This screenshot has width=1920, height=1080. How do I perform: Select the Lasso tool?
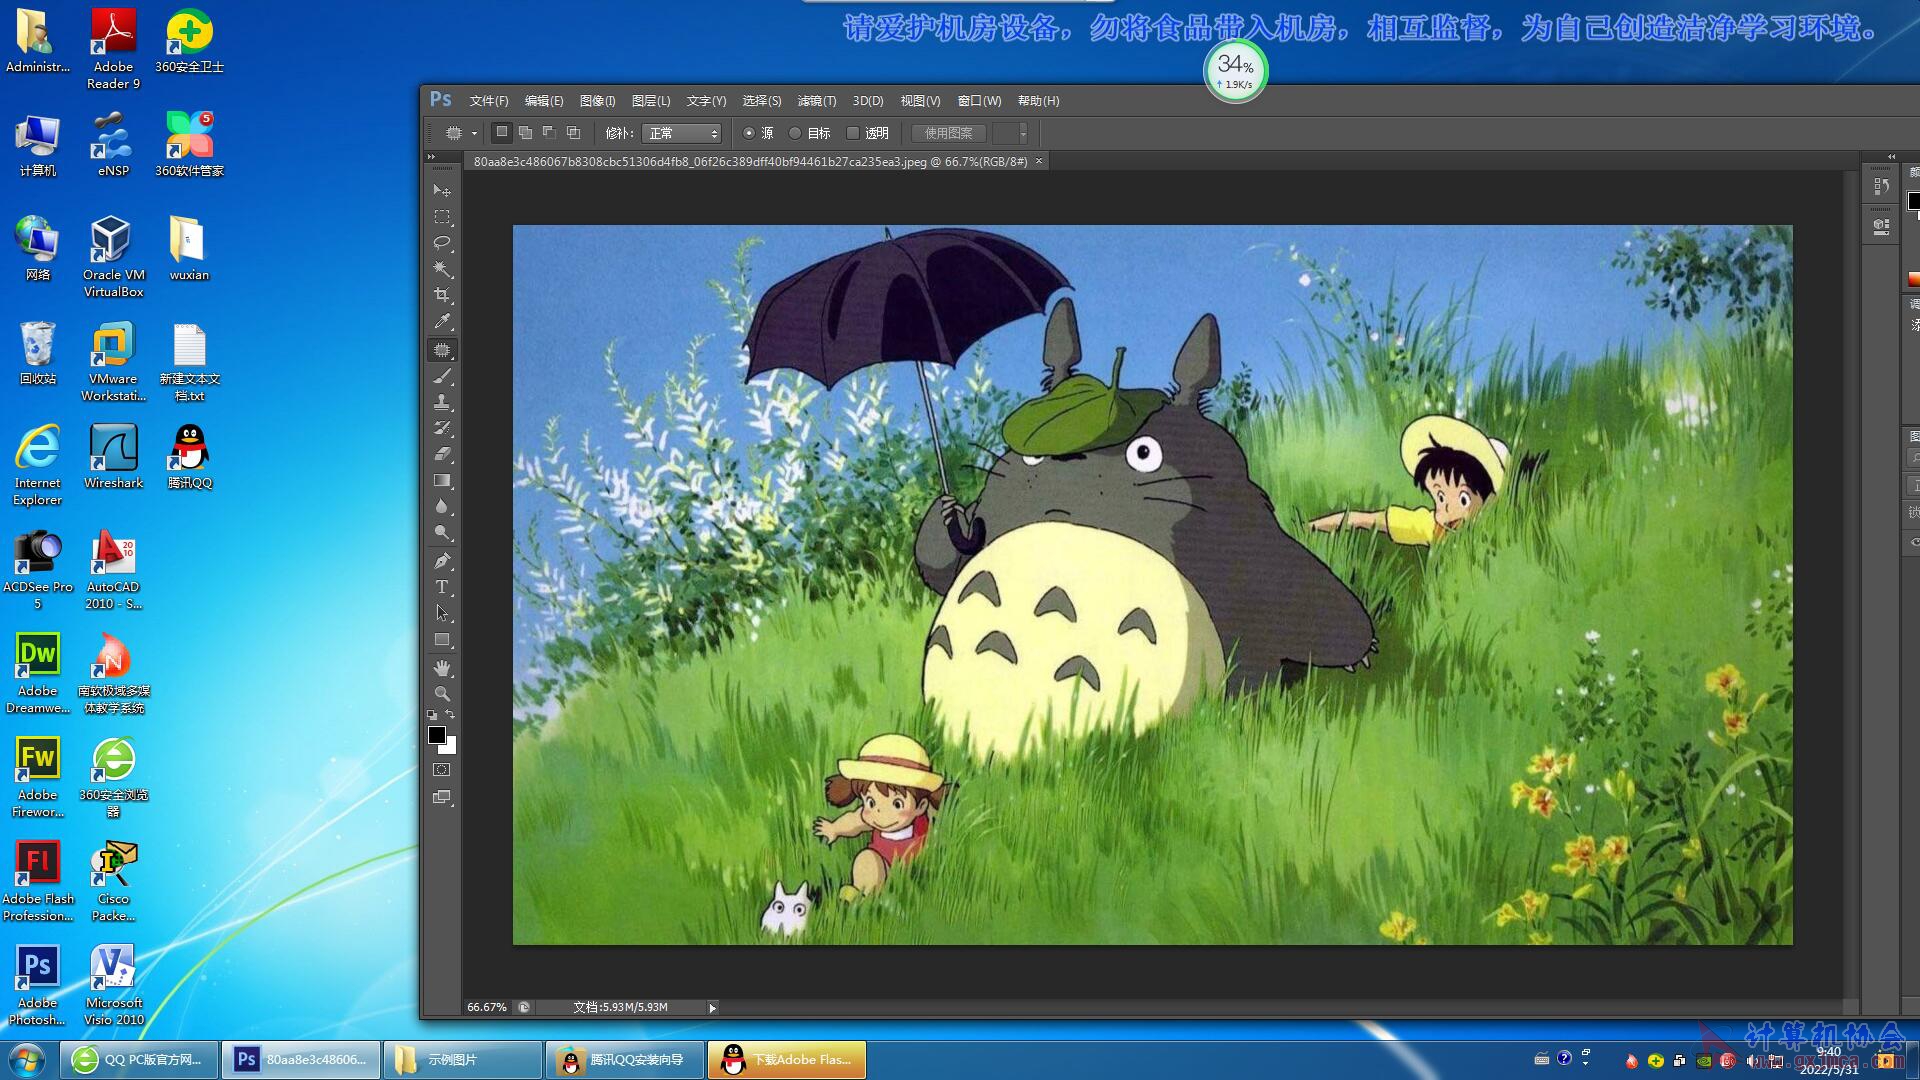(x=442, y=243)
